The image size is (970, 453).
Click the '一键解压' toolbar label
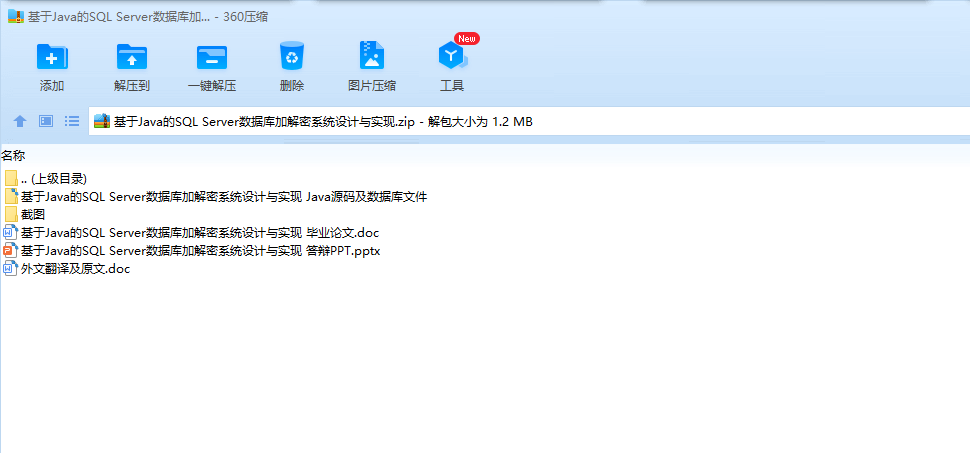(x=212, y=86)
